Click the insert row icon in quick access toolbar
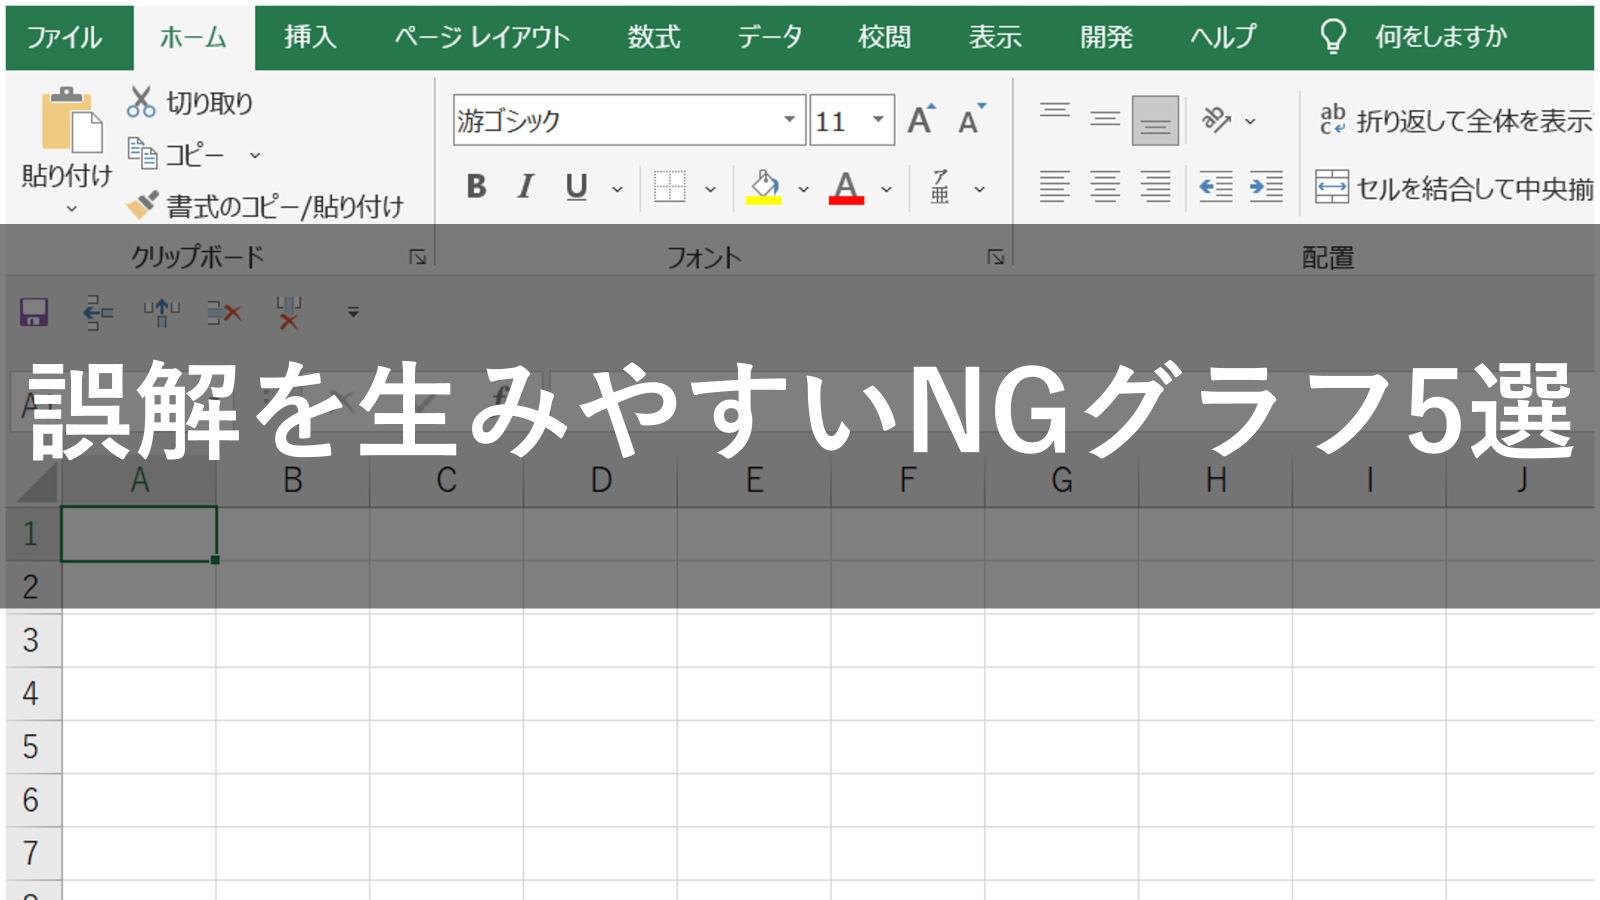The image size is (1600, 900). tap(97, 312)
